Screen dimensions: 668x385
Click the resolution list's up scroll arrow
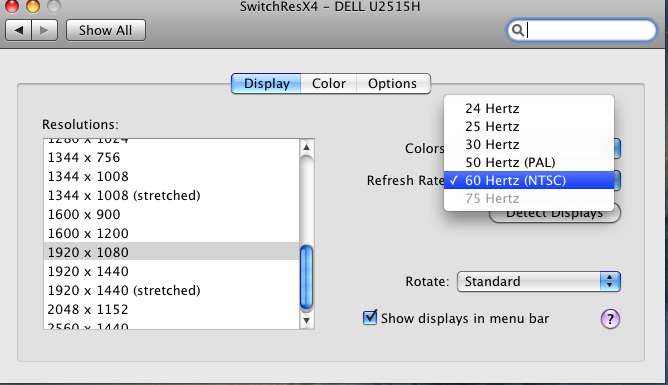[x=306, y=147]
